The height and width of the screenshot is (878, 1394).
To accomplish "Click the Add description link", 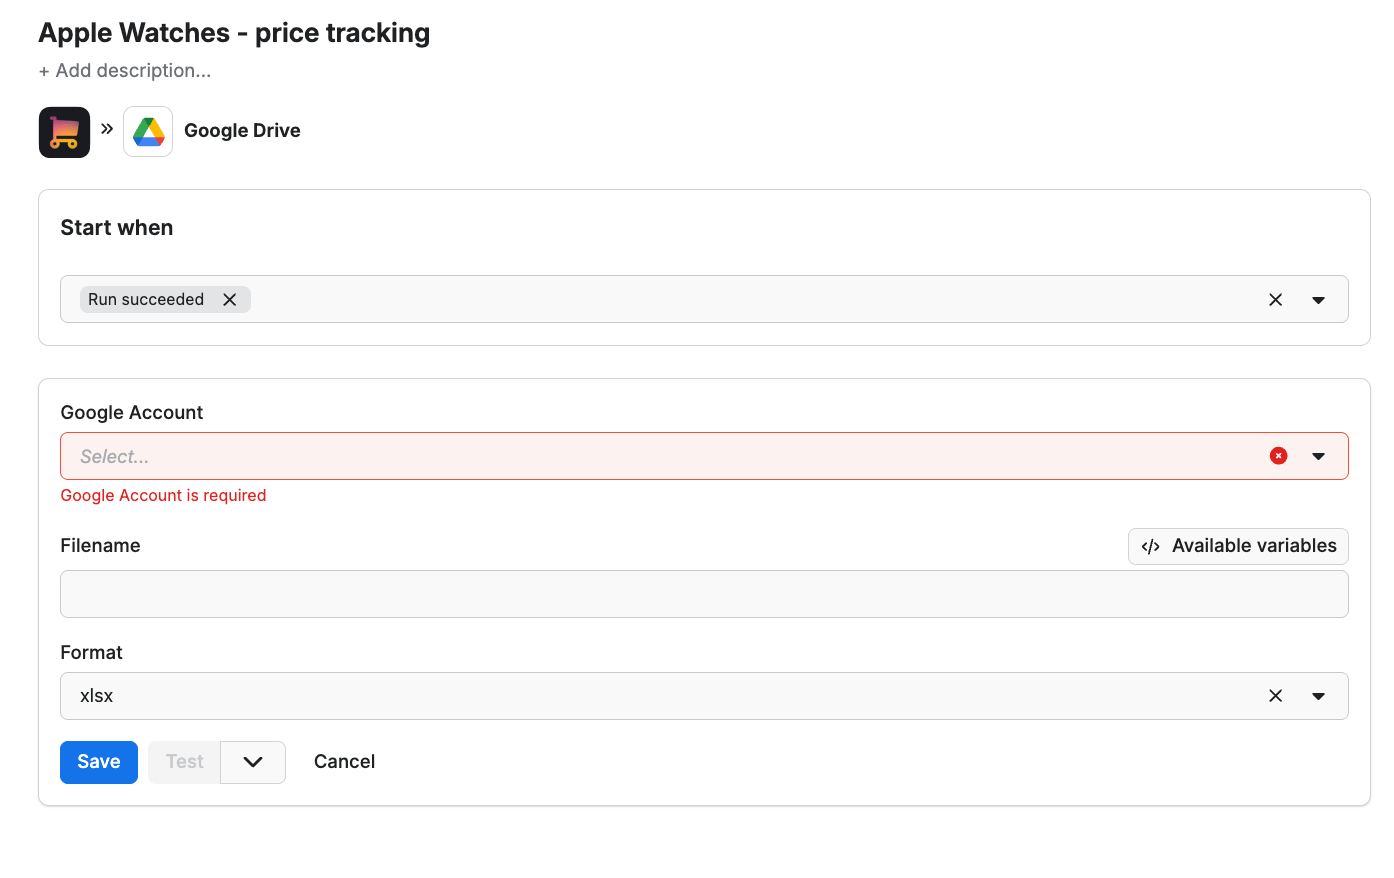I will (124, 70).
